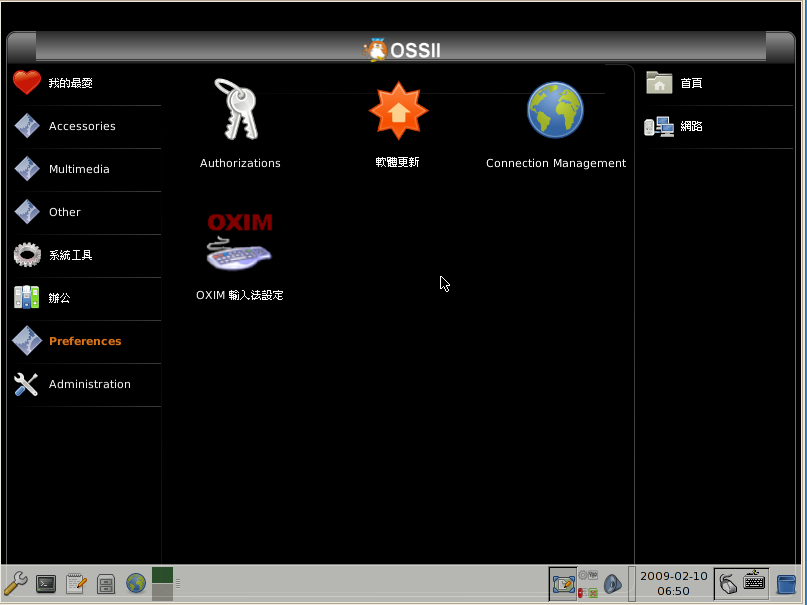
Task: Open the Administration category
Action: click(89, 384)
